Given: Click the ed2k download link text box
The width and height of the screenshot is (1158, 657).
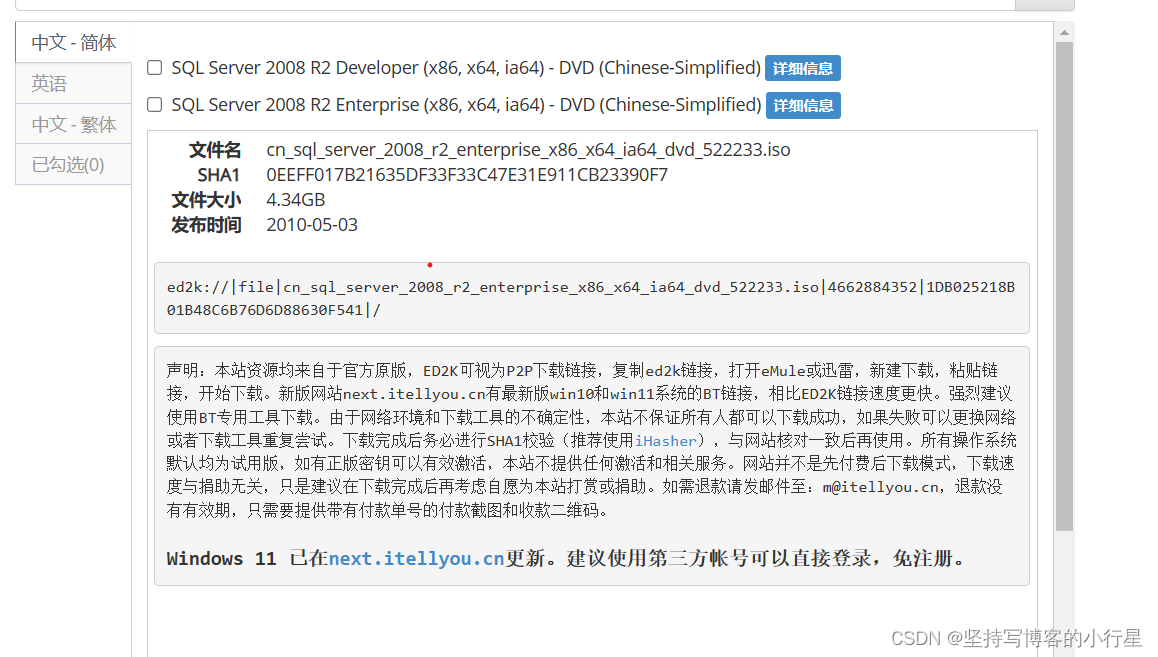Looking at the screenshot, I should click(592, 298).
